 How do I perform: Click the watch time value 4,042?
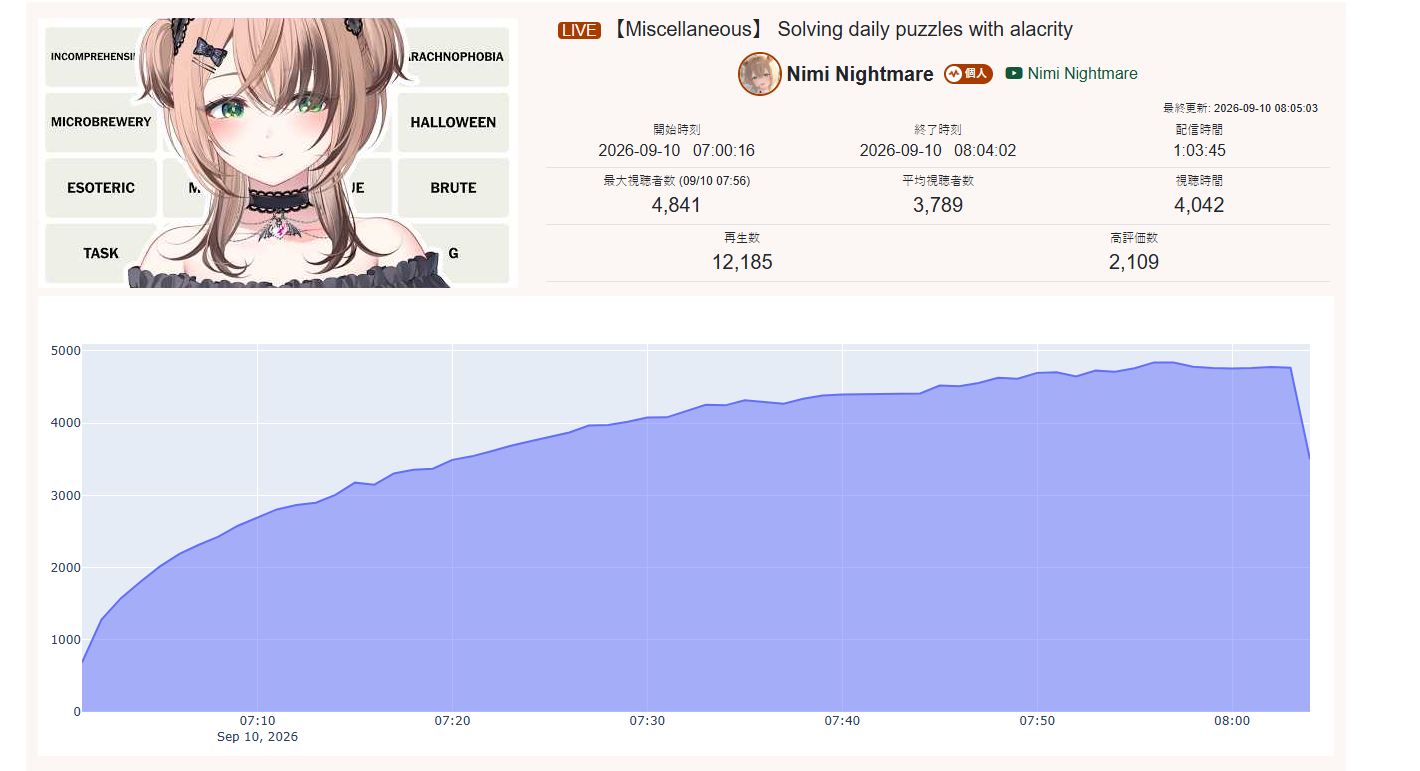tap(1199, 205)
